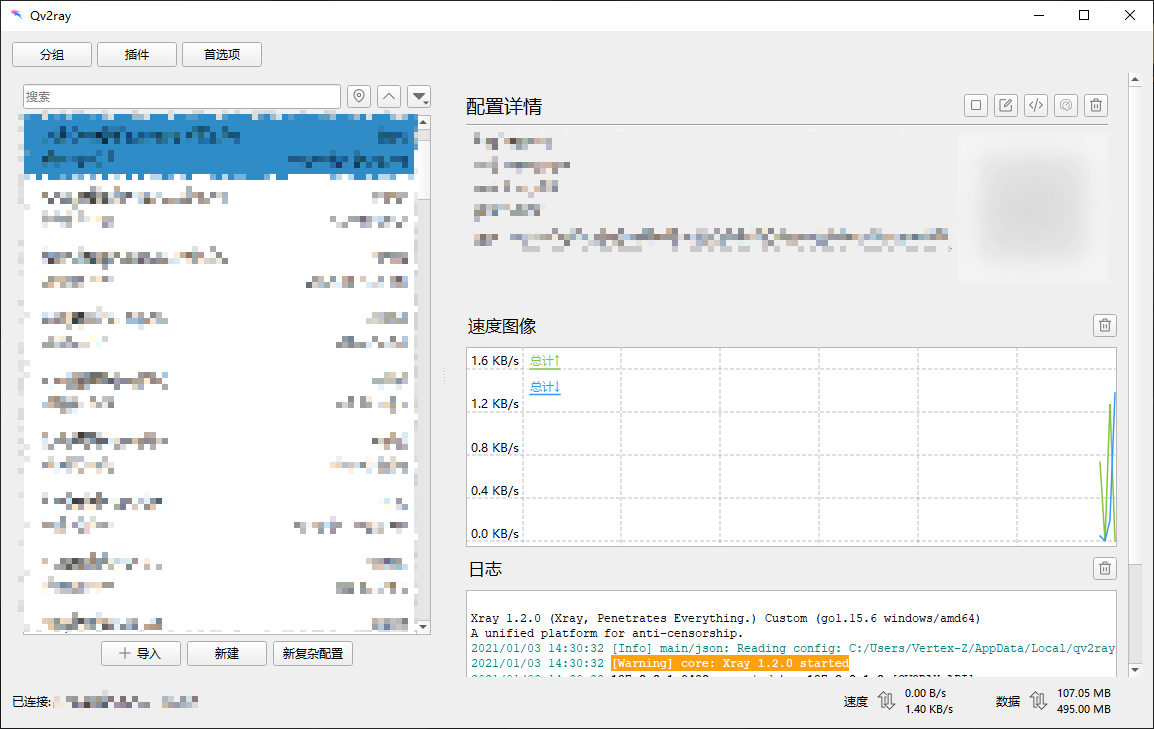1154x729 pixels.
Task: Minimize the Qv2ray window
Action: [1039, 15]
